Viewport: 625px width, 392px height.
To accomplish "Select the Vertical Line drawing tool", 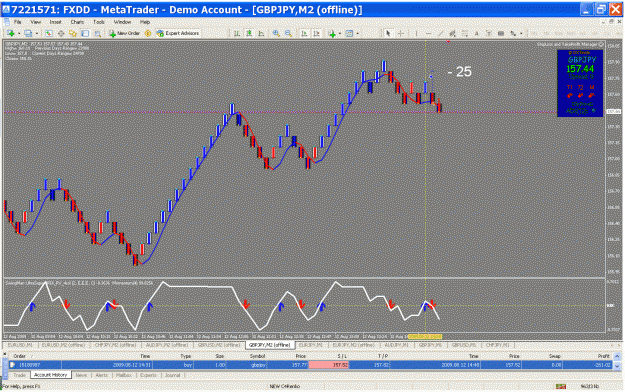I will pyautogui.click(x=416, y=33).
